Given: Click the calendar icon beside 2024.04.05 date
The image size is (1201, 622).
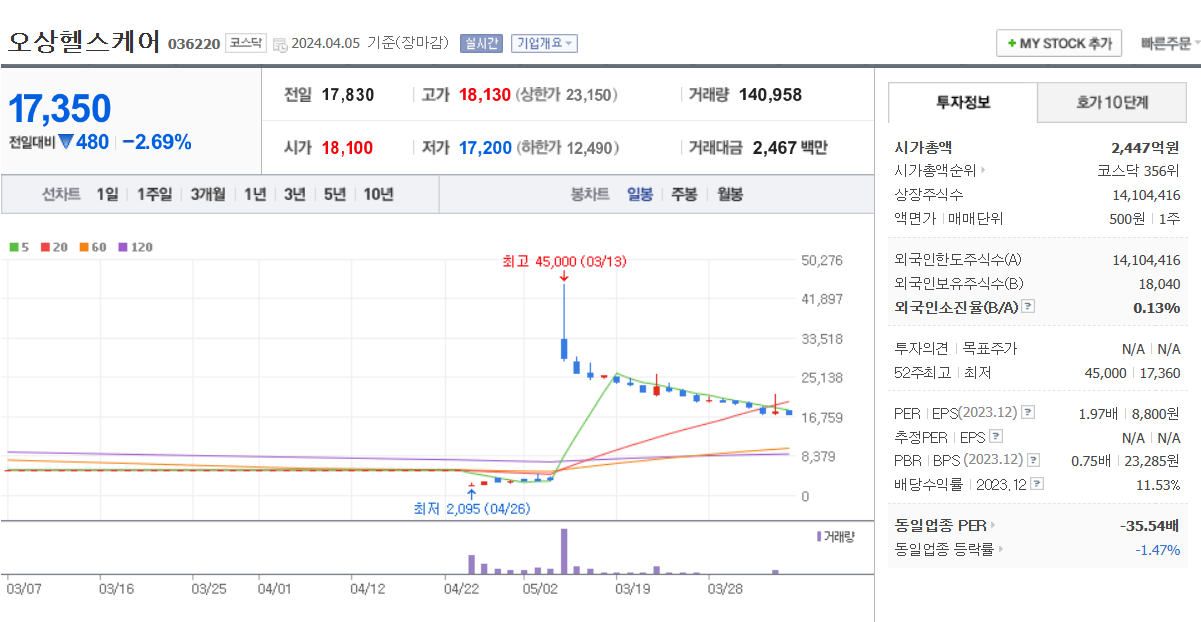Looking at the screenshot, I should click(x=280, y=44).
